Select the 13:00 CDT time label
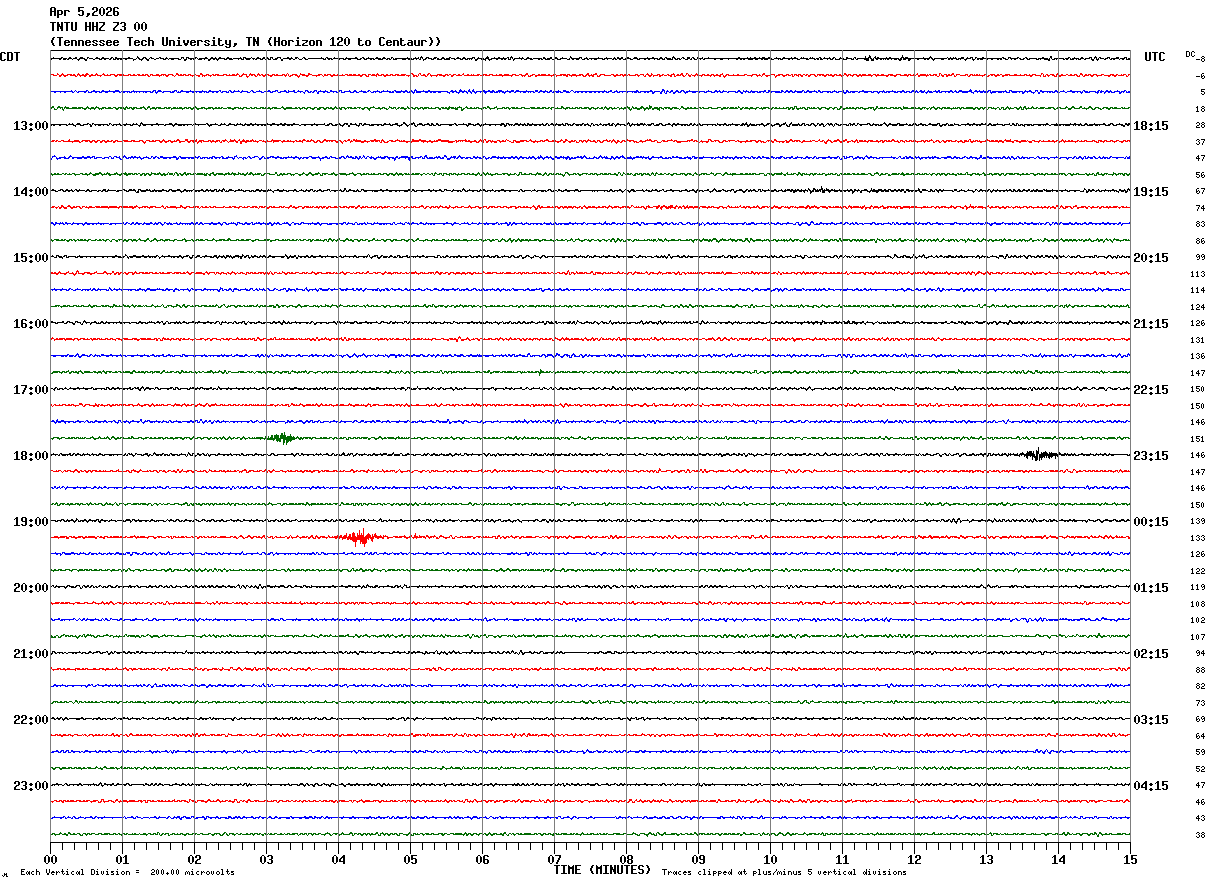1210x886 pixels. (x=30, y=126)
